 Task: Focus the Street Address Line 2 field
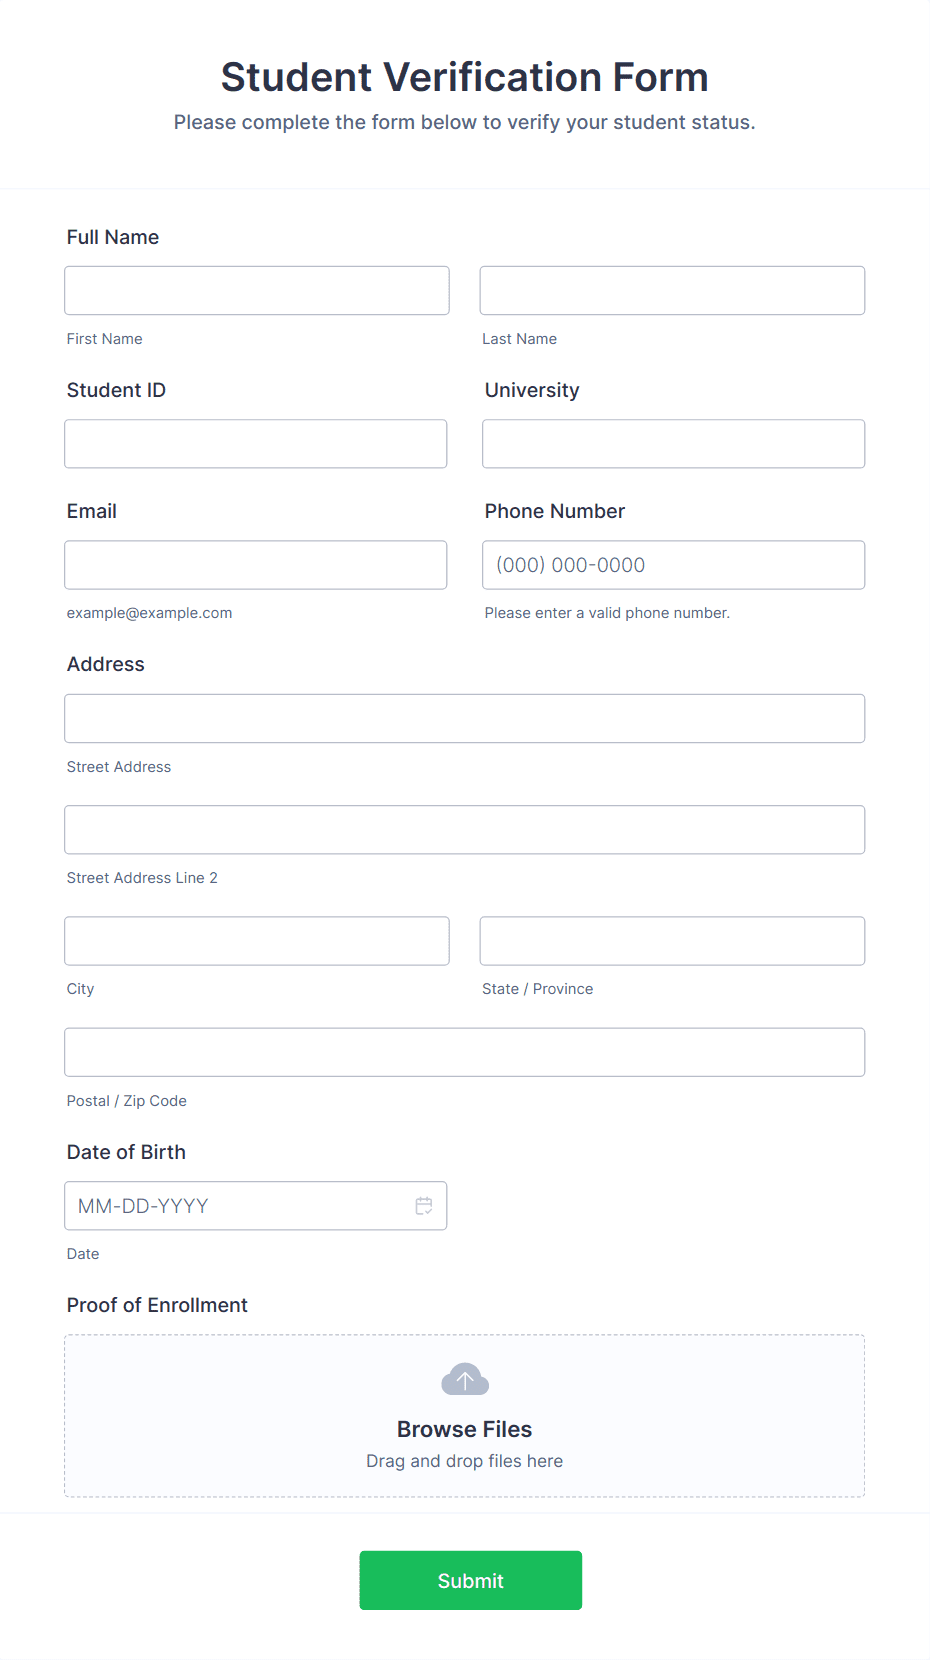click(464, 829)
